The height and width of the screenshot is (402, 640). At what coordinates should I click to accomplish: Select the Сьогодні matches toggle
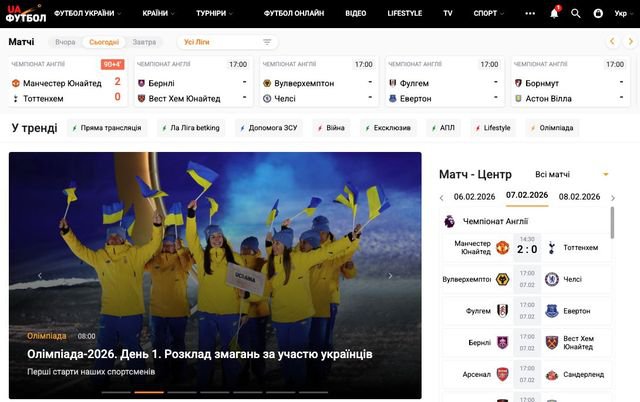click(x=104, y=42)
